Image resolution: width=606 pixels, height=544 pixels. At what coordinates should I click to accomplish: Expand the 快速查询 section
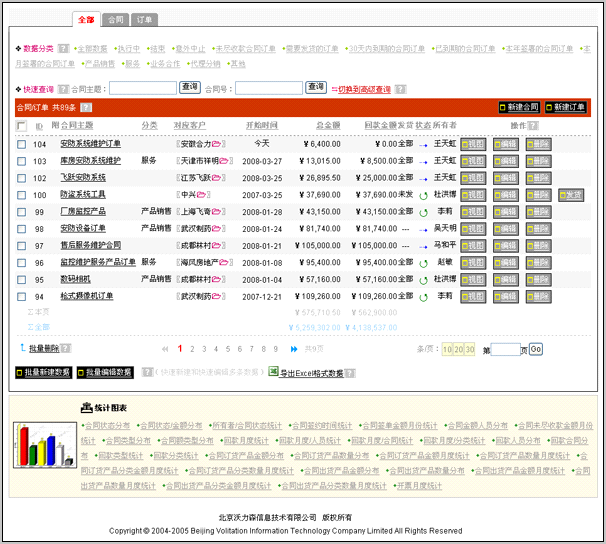point(18,88)
